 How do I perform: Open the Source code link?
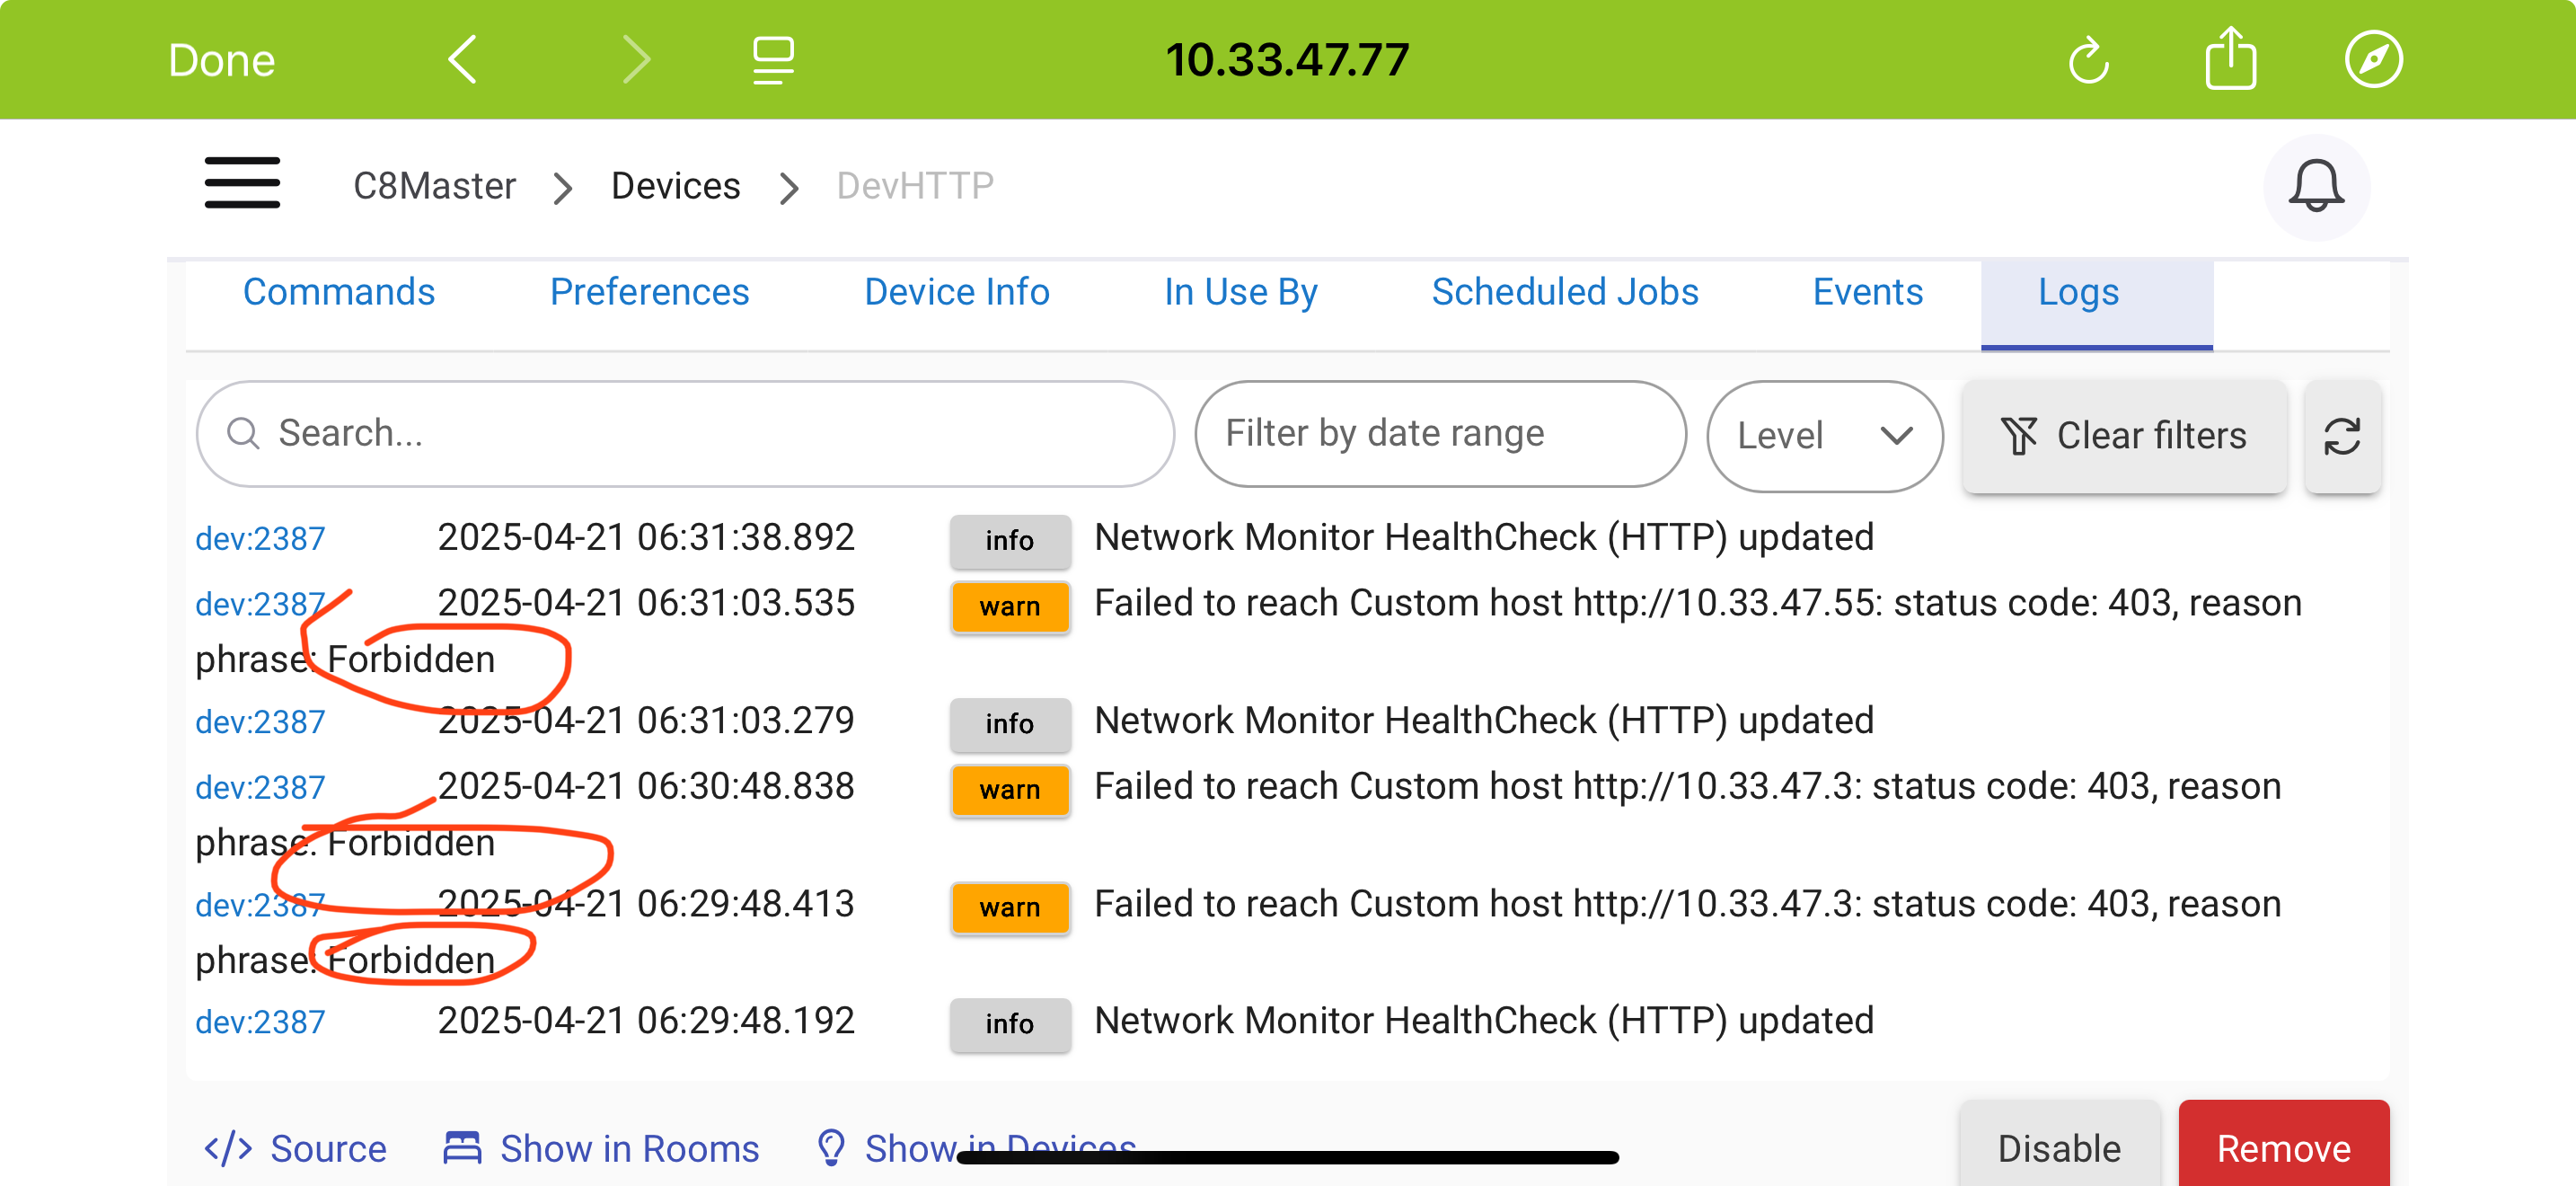pos(296,1149)
